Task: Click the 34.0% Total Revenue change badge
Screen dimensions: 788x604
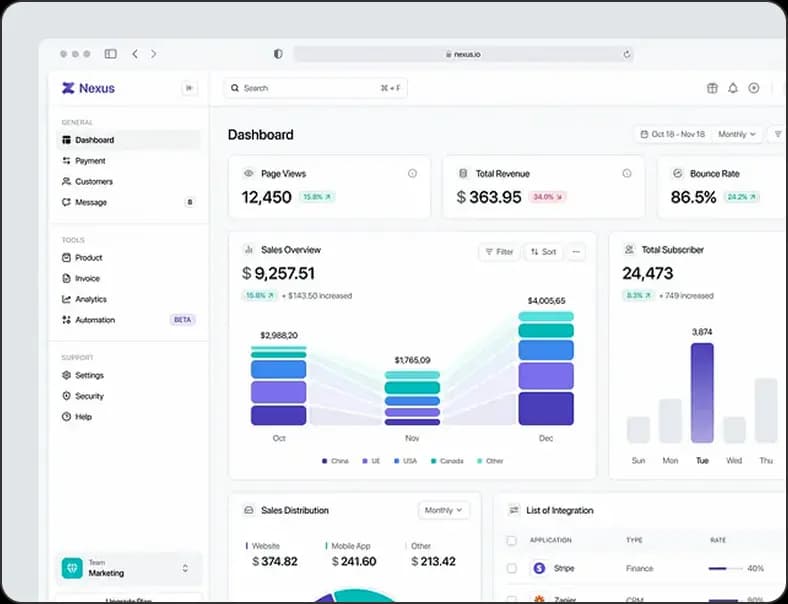Action: pyautogui.click(x=547, y=197)
